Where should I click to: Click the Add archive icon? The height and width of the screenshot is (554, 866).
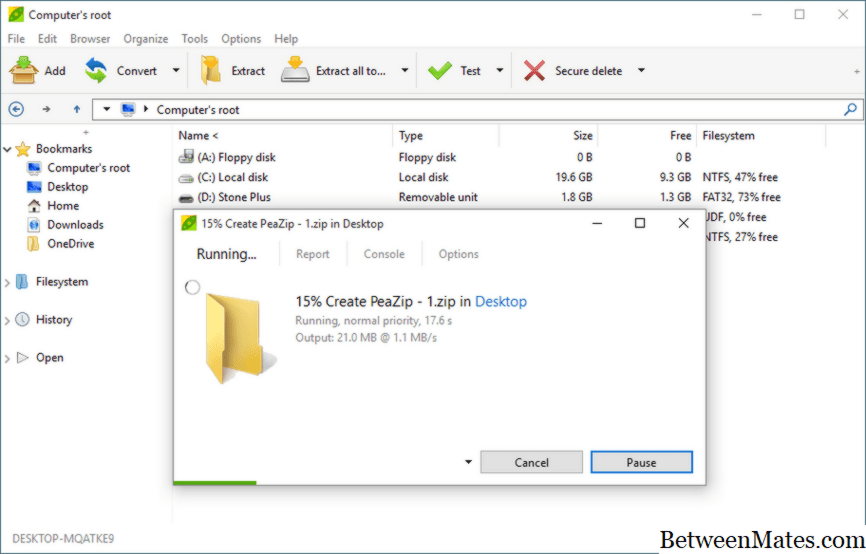pyautogui.click(x=23, y=70)
